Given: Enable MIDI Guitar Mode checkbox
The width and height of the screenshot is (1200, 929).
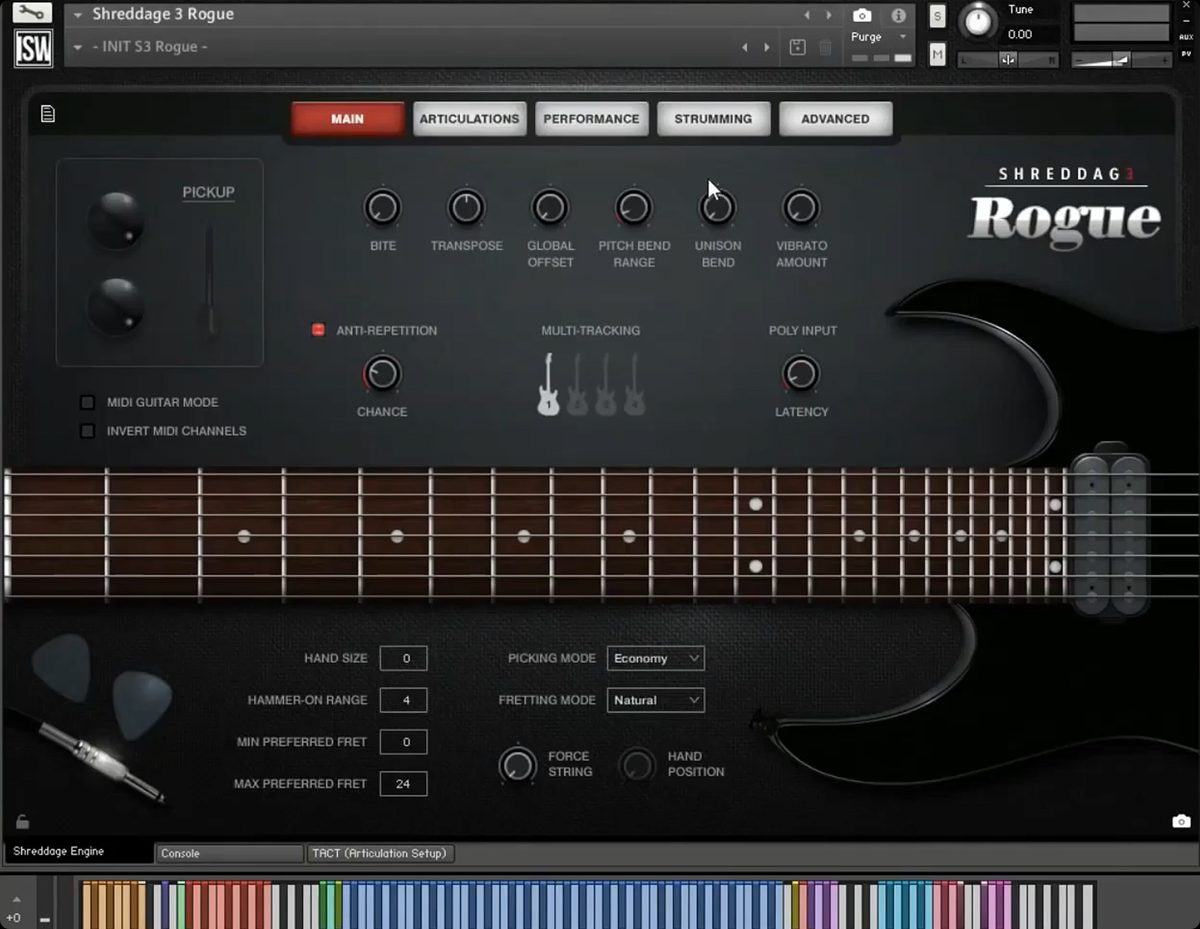Looking at the screenshot, I should [x=88, y=402].
